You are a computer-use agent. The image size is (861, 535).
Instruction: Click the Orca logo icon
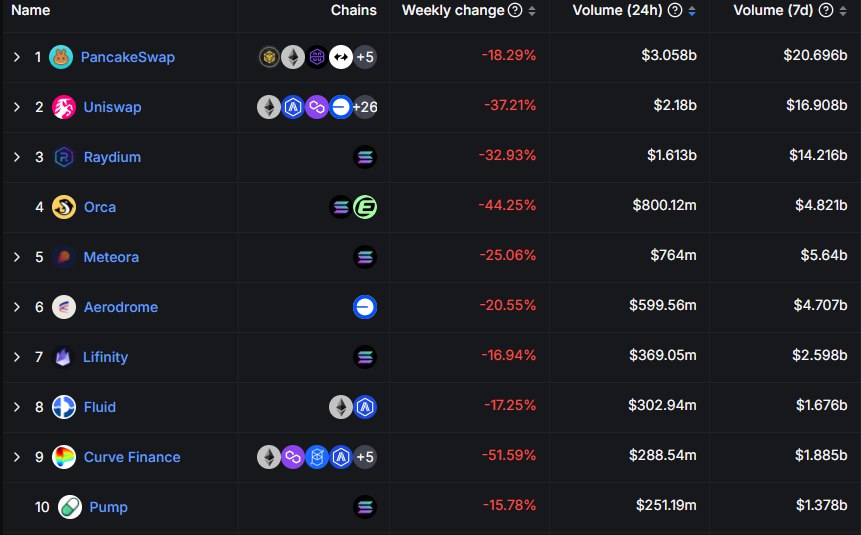[x=64, y=207]
